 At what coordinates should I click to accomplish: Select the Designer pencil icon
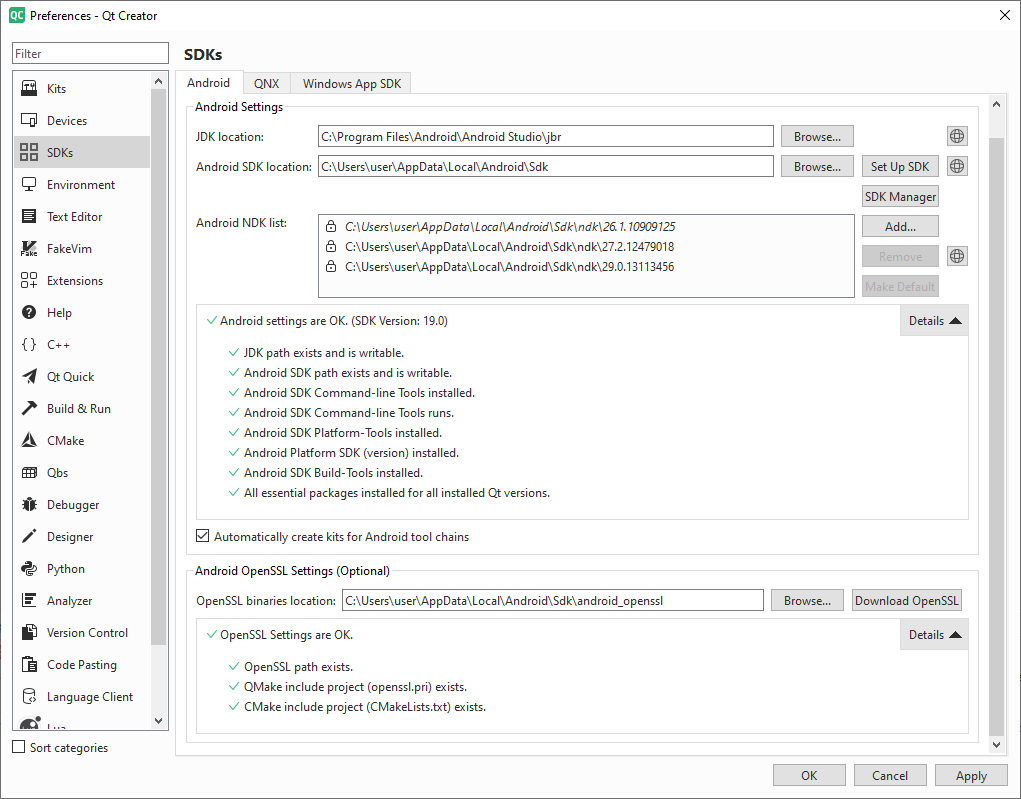click(29, 536)
